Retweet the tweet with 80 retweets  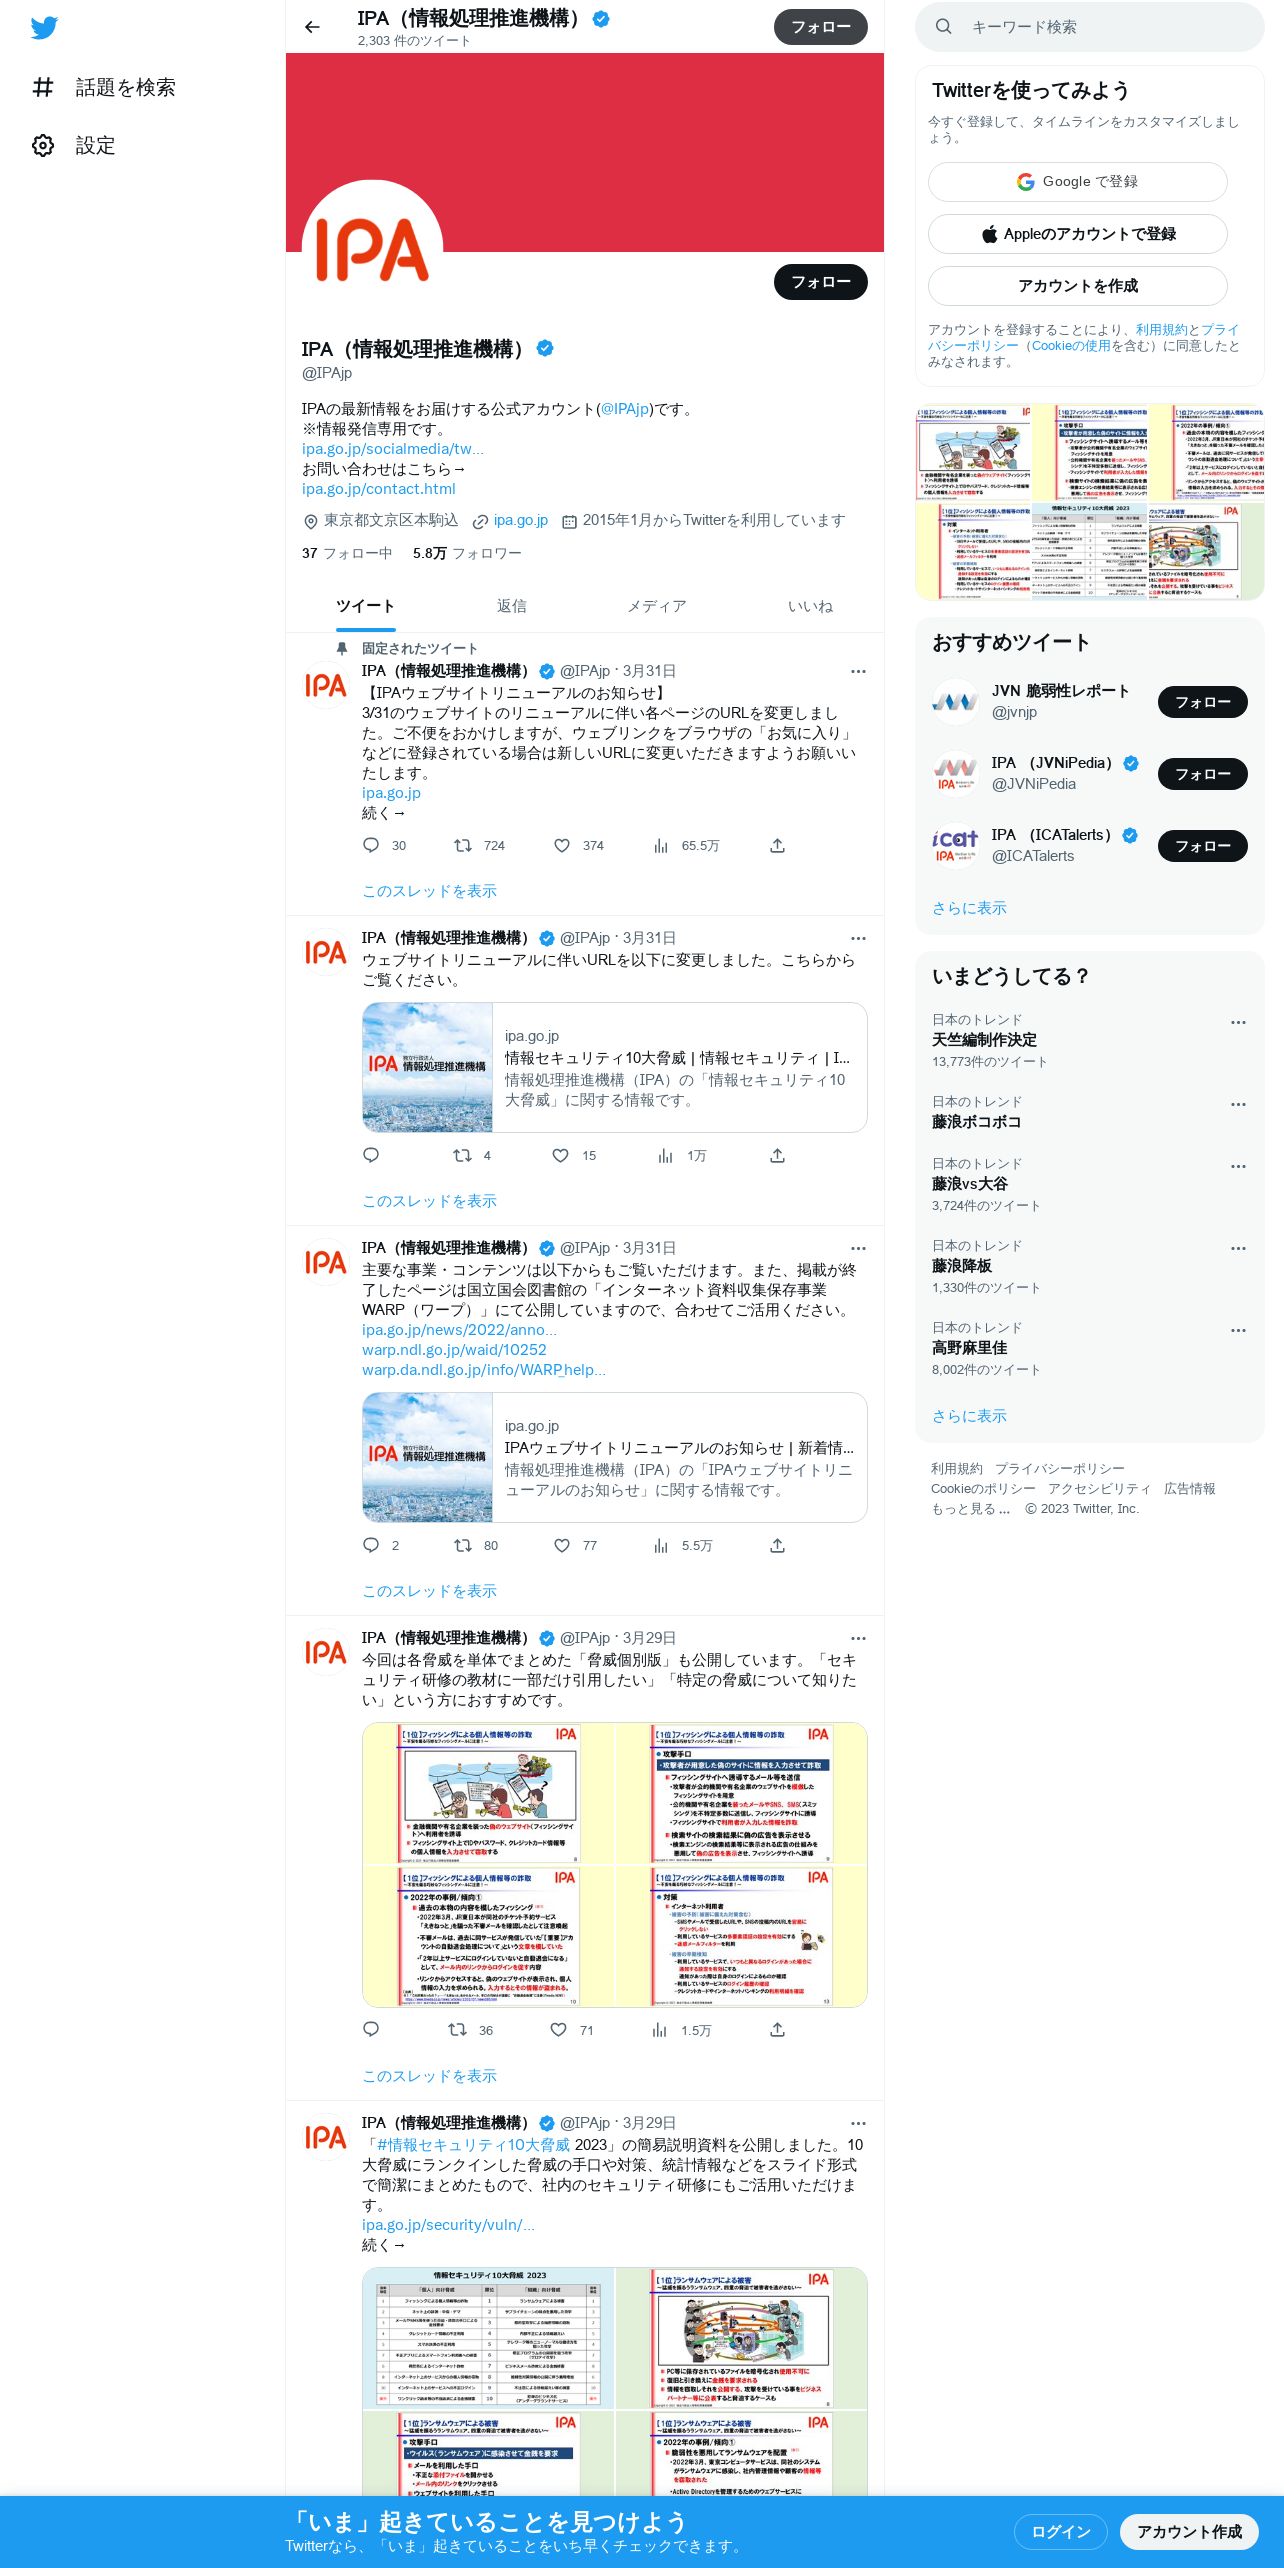(x=476, y=1546)
